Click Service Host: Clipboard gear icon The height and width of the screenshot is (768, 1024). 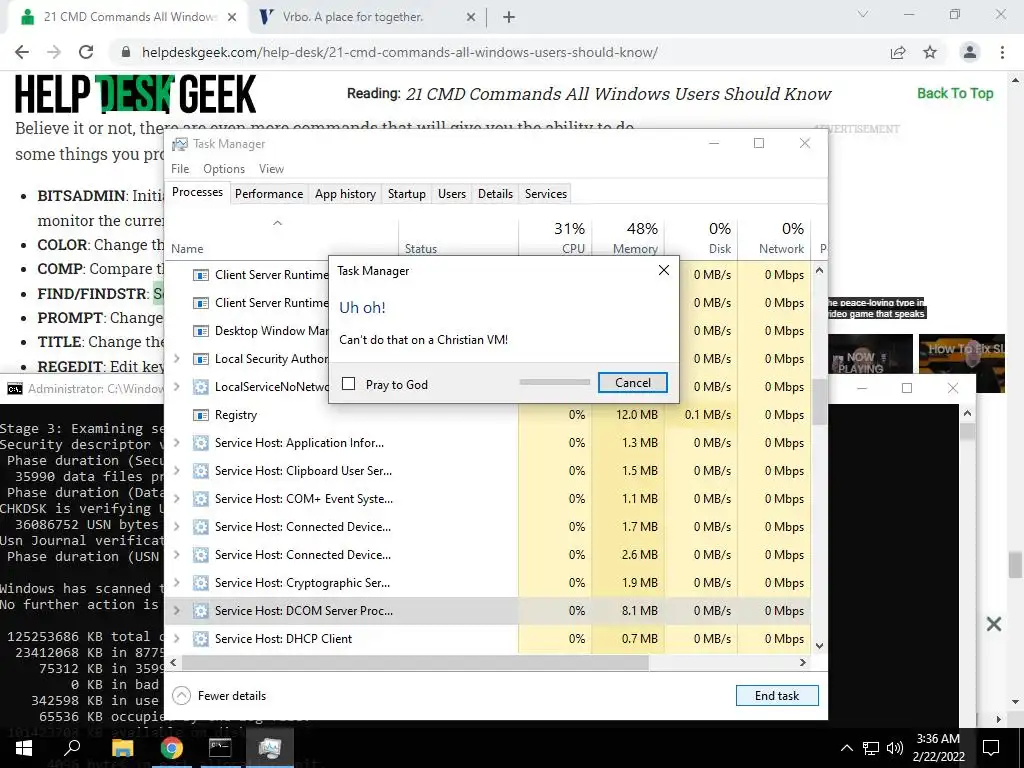point(200,471)
